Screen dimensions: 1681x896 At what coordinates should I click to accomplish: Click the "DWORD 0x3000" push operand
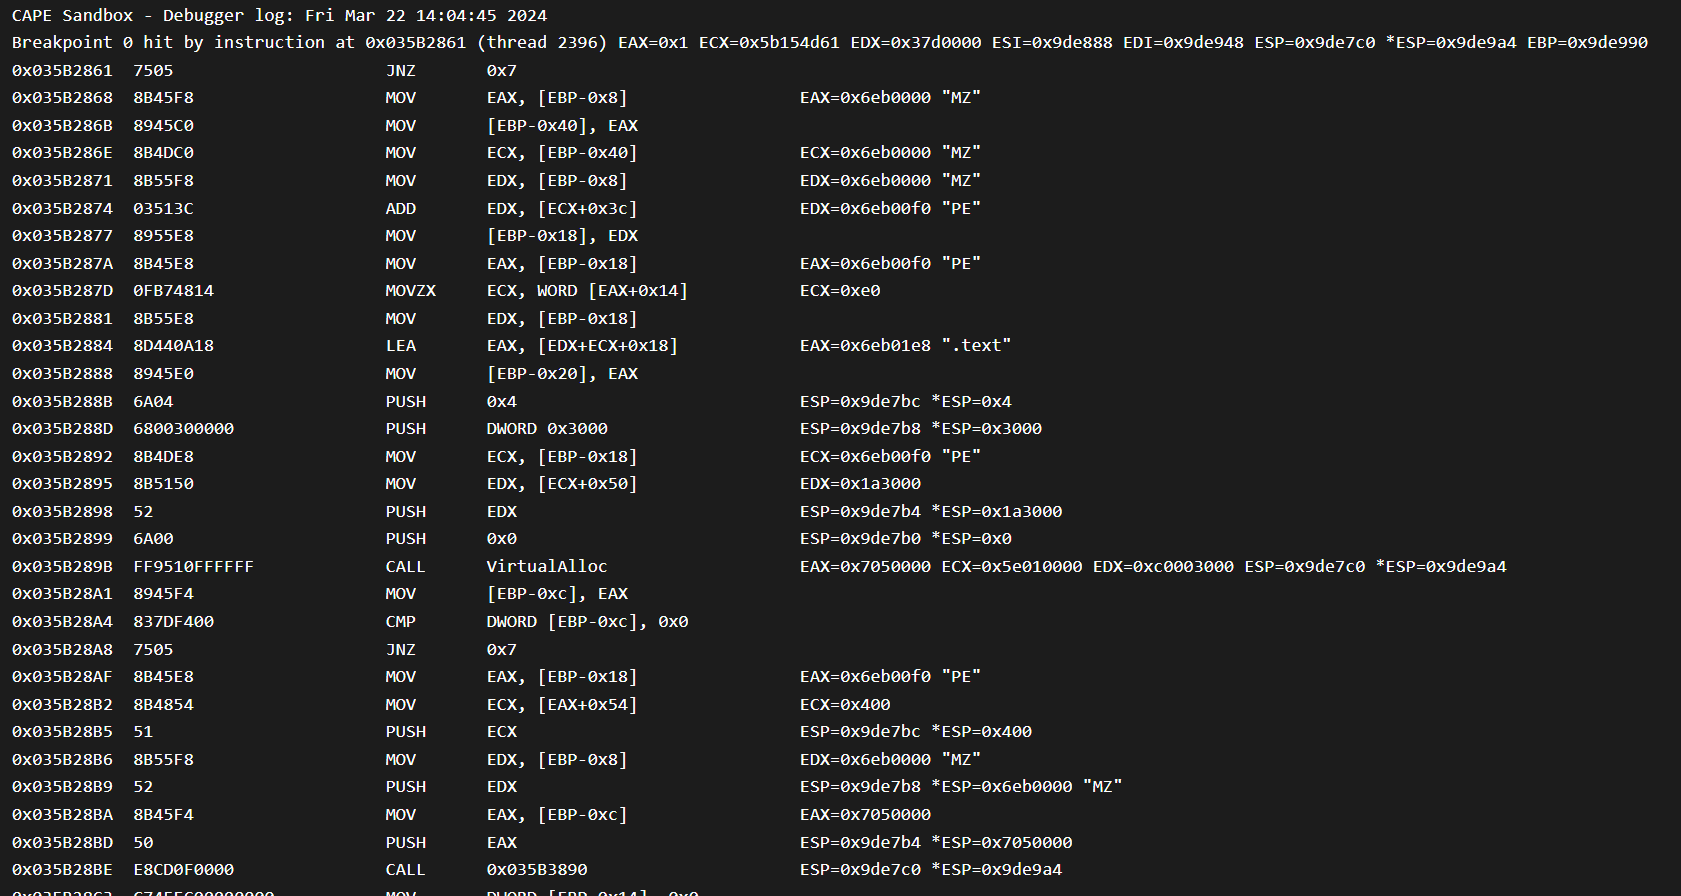click(546, 428)
